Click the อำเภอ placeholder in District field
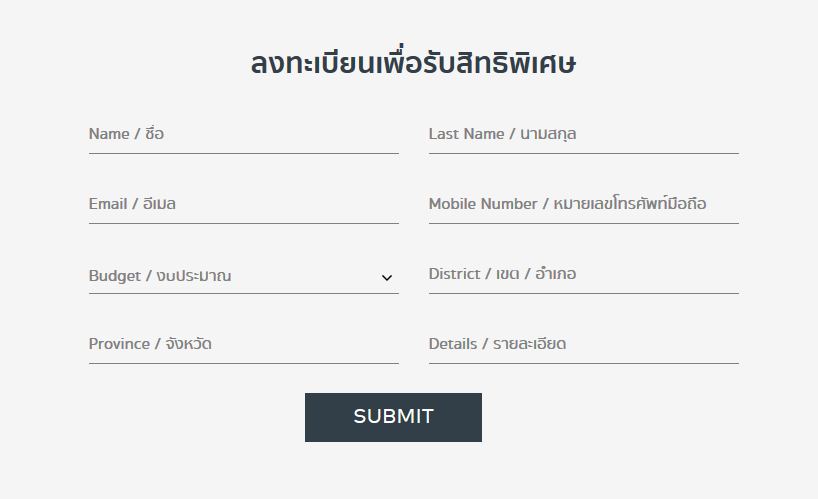The height and width of the screenshot is (499, 818). [556, 274]
